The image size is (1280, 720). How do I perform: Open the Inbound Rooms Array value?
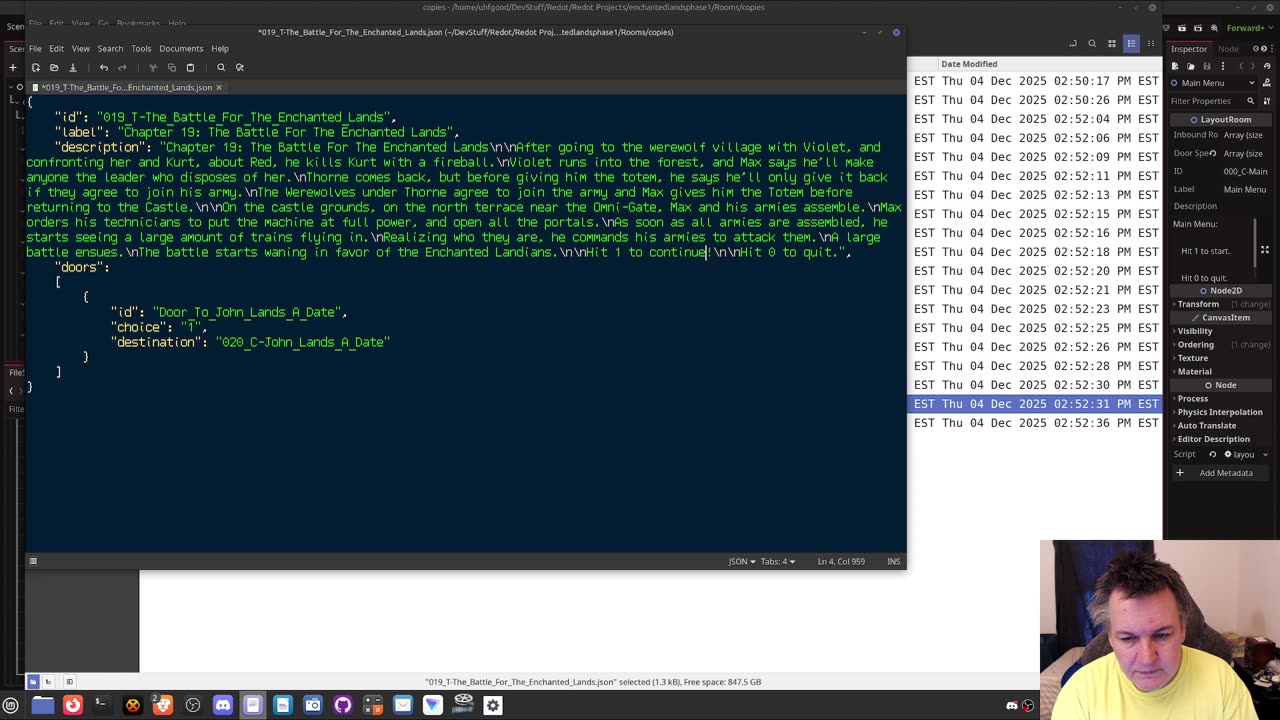[x=1246, y=135]
